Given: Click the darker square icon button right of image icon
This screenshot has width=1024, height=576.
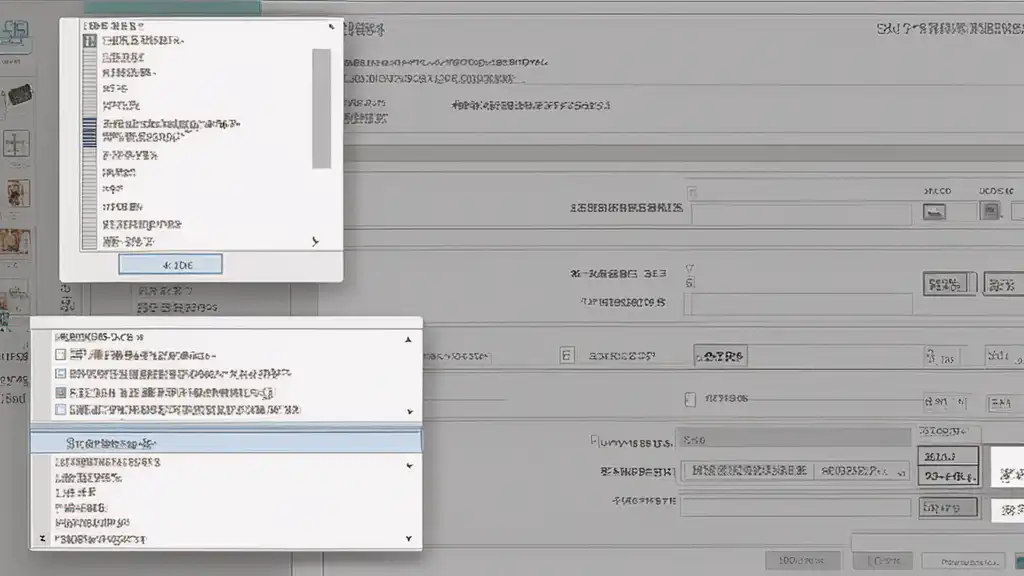Looking at the screenshot, I should click(990, 211).
